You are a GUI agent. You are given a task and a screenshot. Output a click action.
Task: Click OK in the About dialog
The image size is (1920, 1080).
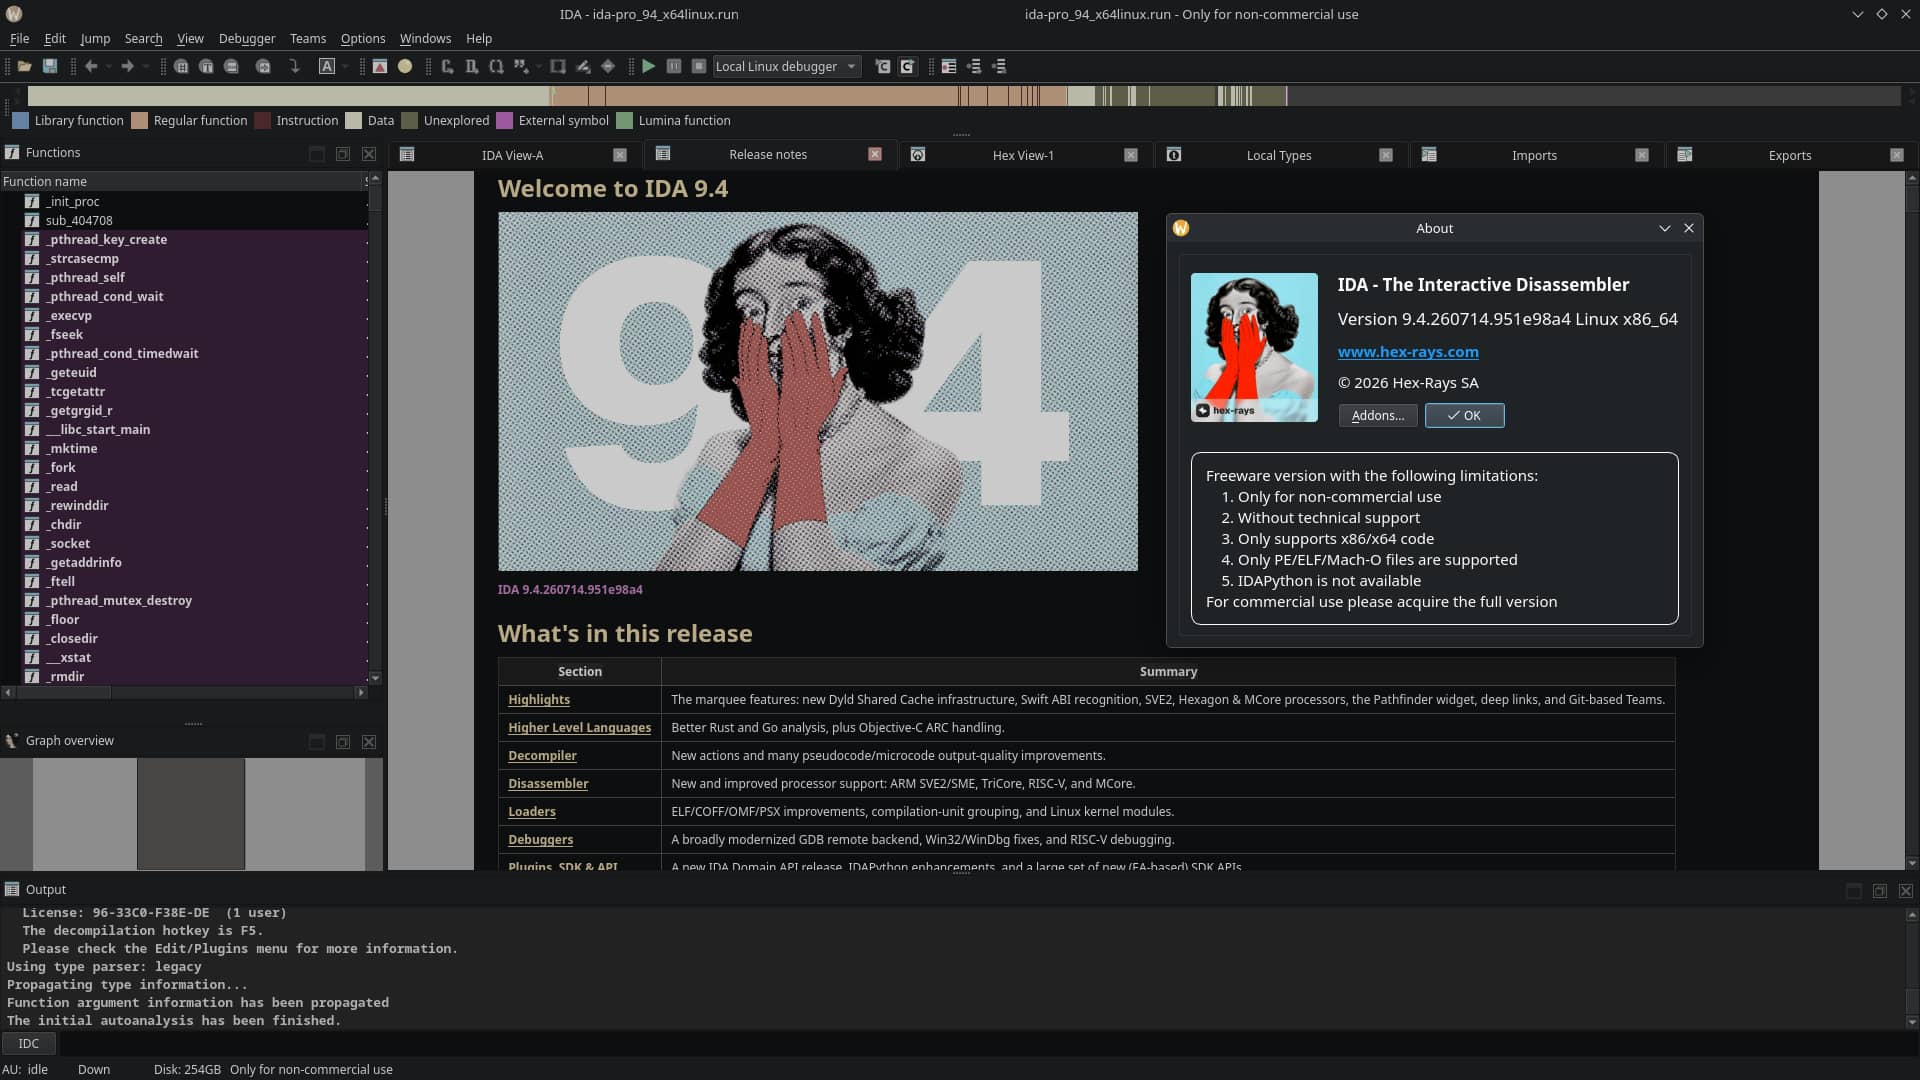pos(1464,415)
